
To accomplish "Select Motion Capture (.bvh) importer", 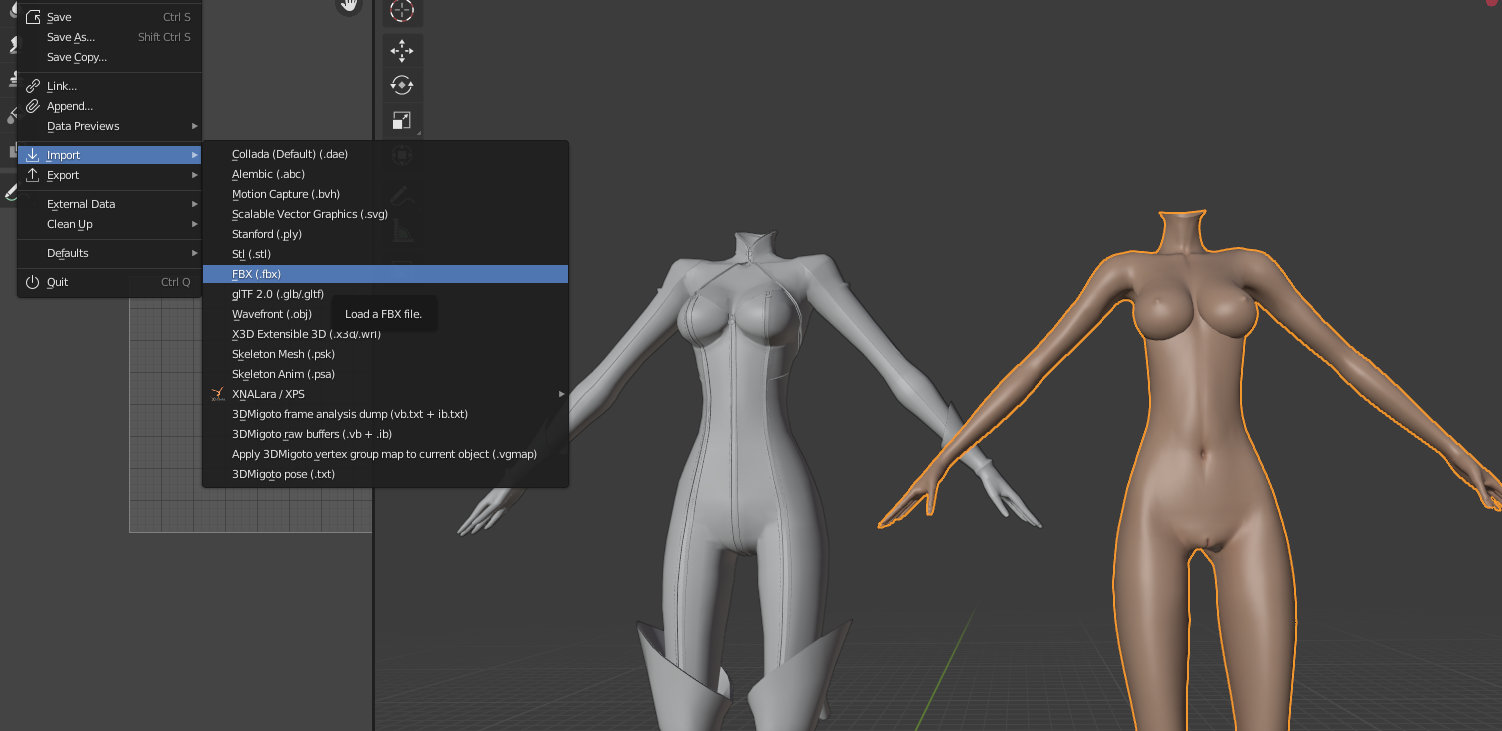I will pyautogui.click(x=385, y=194).
